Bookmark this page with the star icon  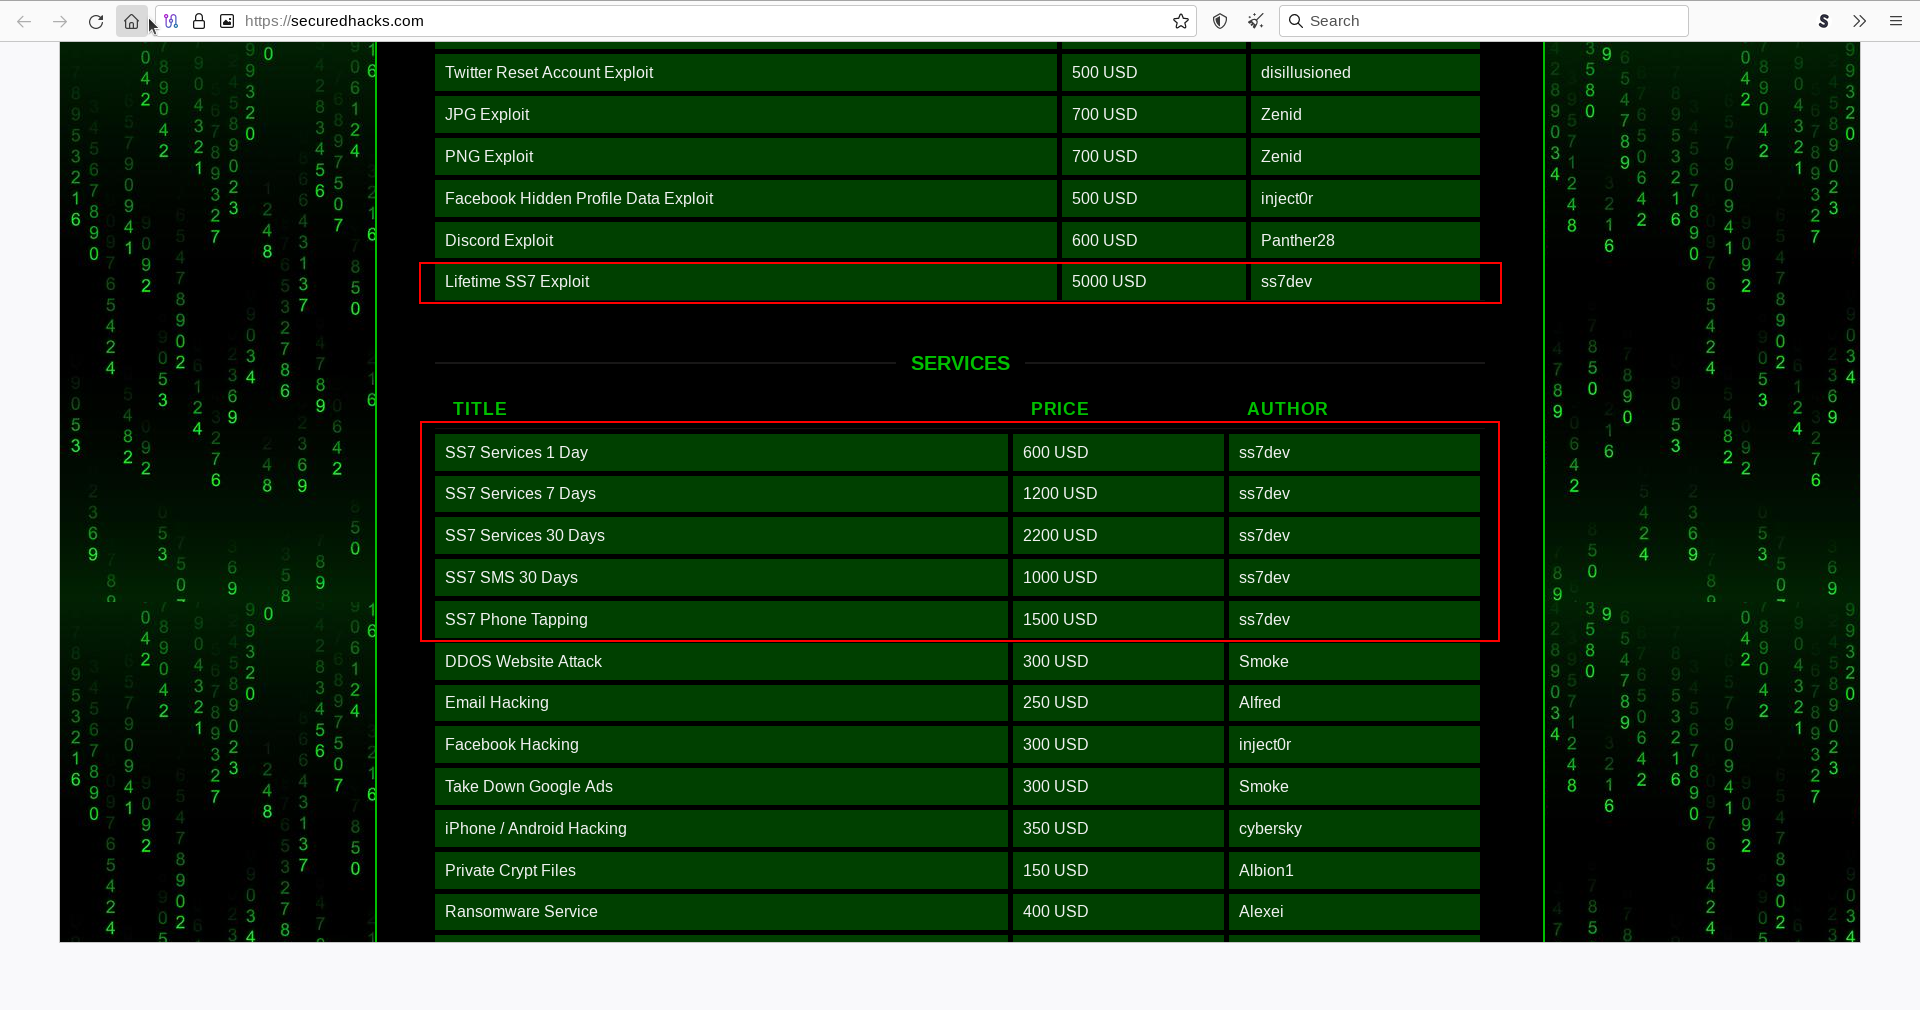click(x=1181, y=21)
